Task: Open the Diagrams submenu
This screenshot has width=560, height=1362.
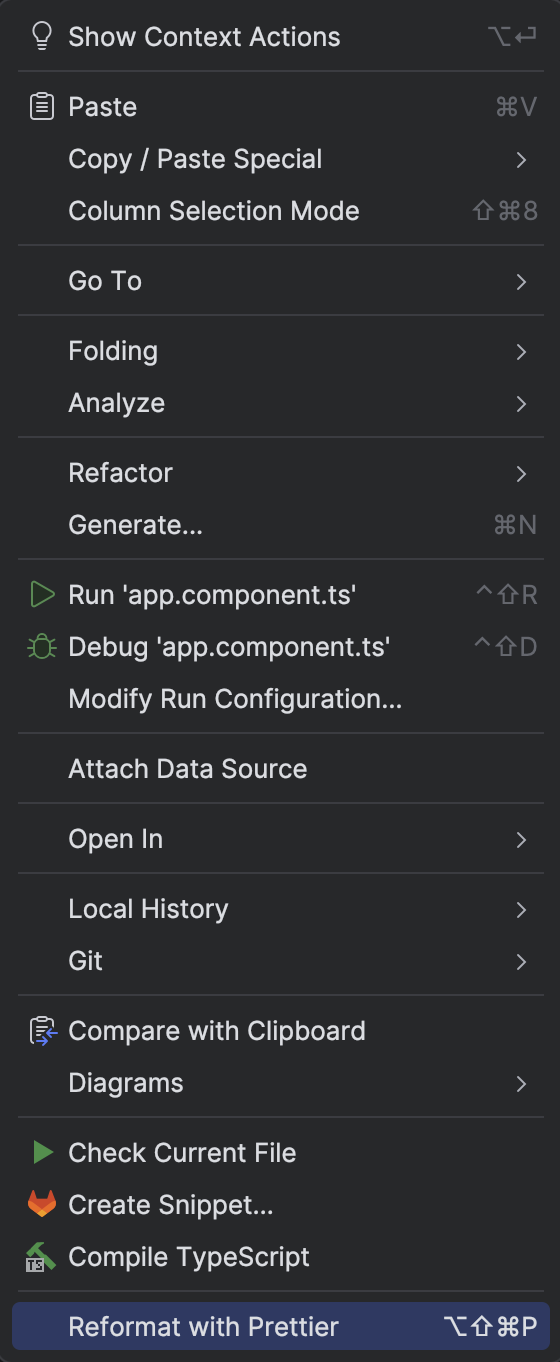Action: click(280, 1083)
